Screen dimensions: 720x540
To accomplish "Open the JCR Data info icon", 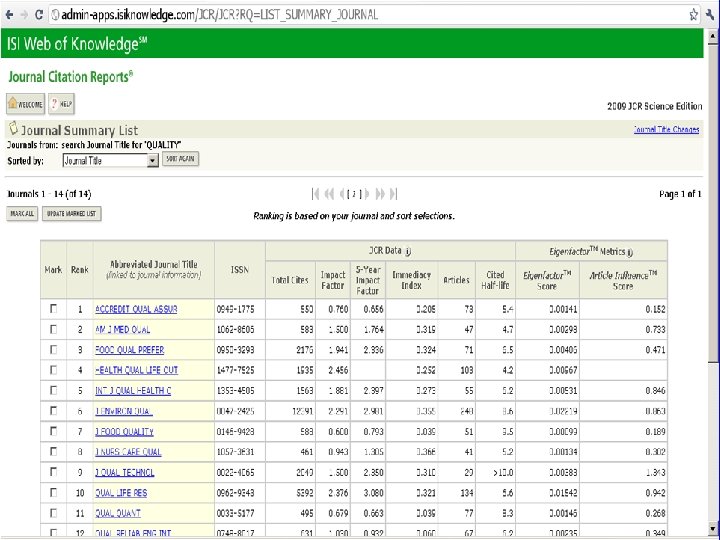I will [408, 251].
